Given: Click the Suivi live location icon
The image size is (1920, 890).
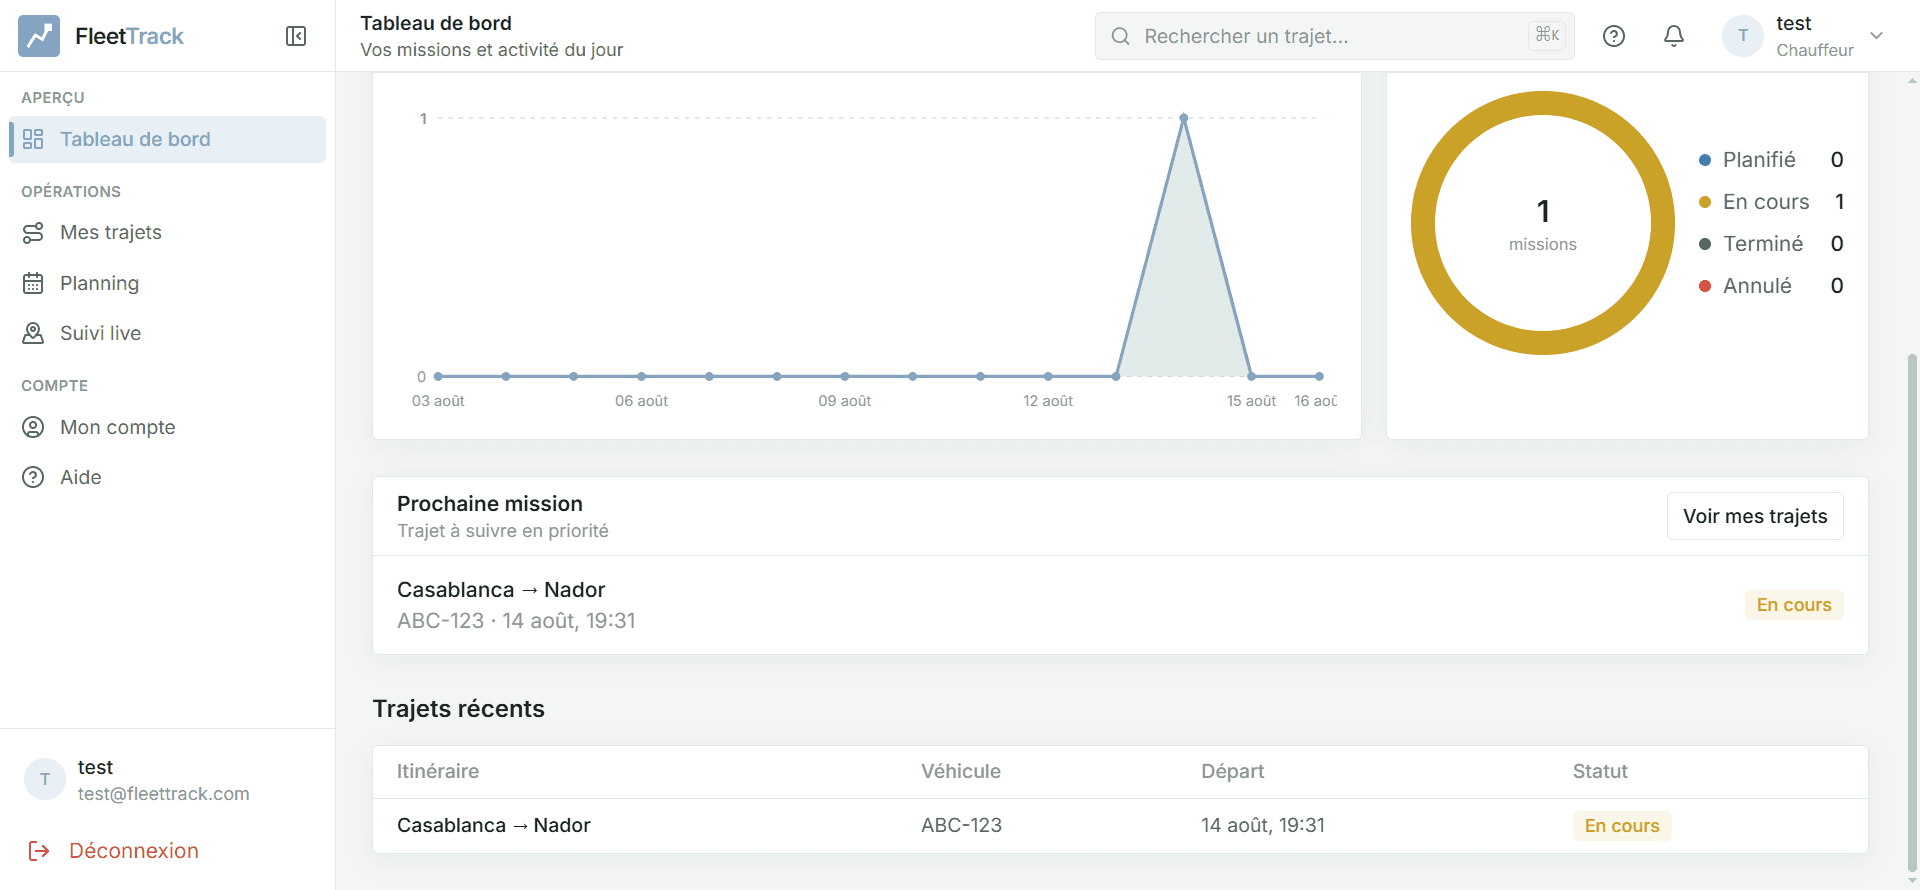Looking at the screenshot, I should (x=33, y=333).
